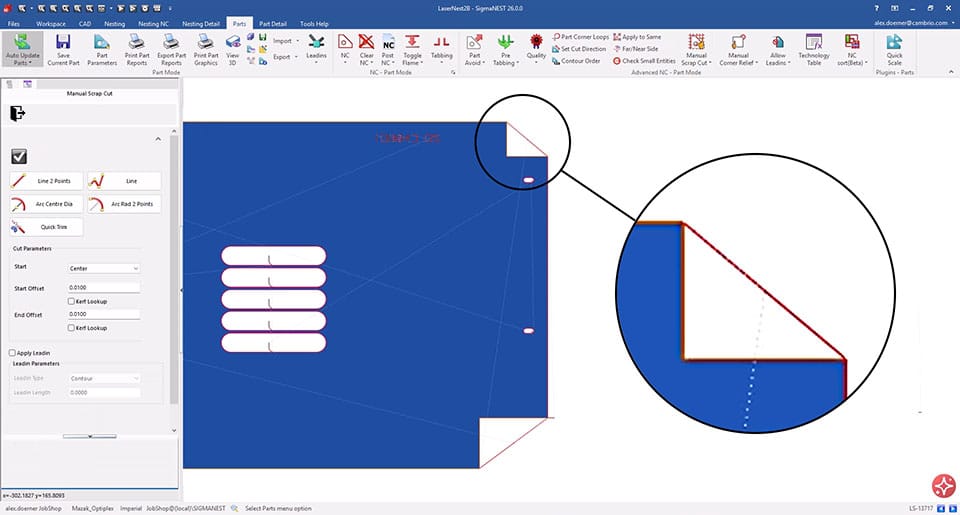The height and width of the screenshot is (515, 960).
Task: Click the View 3D icon
Action: tap(232, 42)
